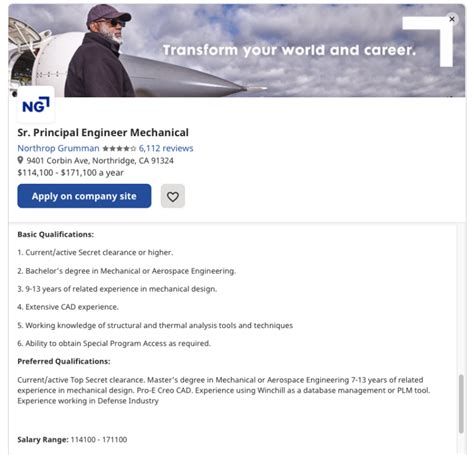Click the 9401 Corbin Ave address text

(x=100, y=161)
